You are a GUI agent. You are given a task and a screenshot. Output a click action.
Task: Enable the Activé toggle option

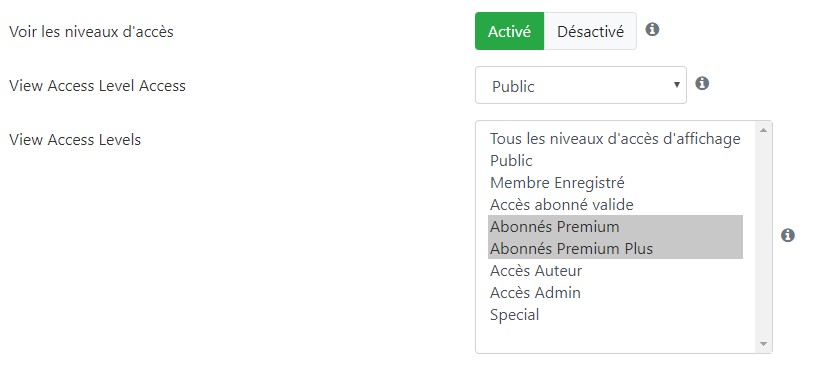coord(509,31)
